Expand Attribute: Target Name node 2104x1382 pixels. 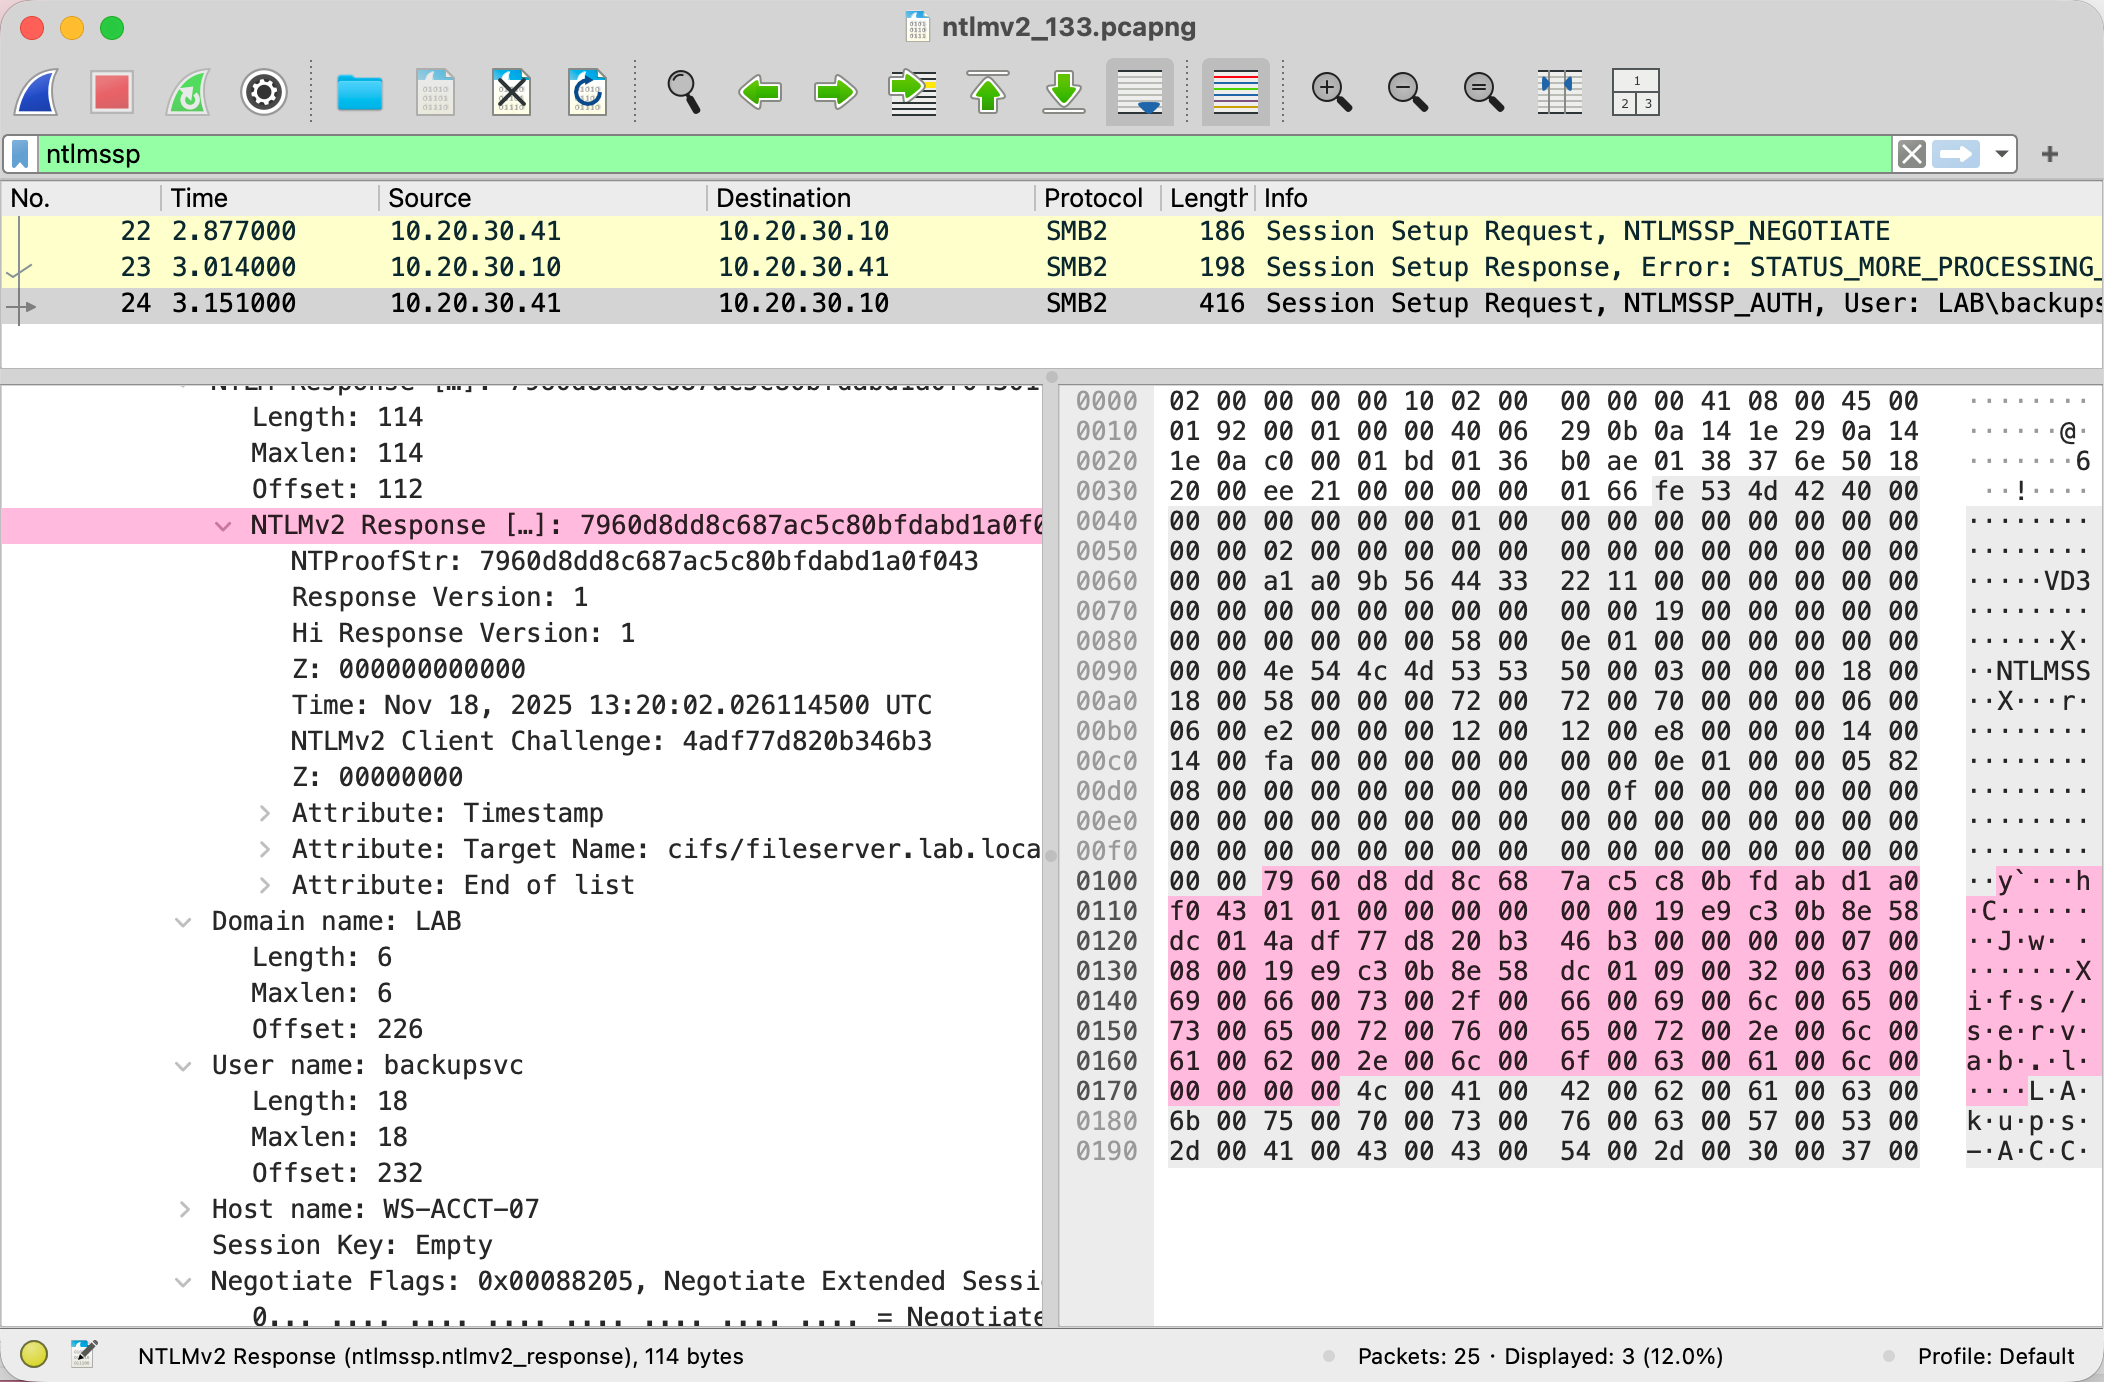point(265,850)
